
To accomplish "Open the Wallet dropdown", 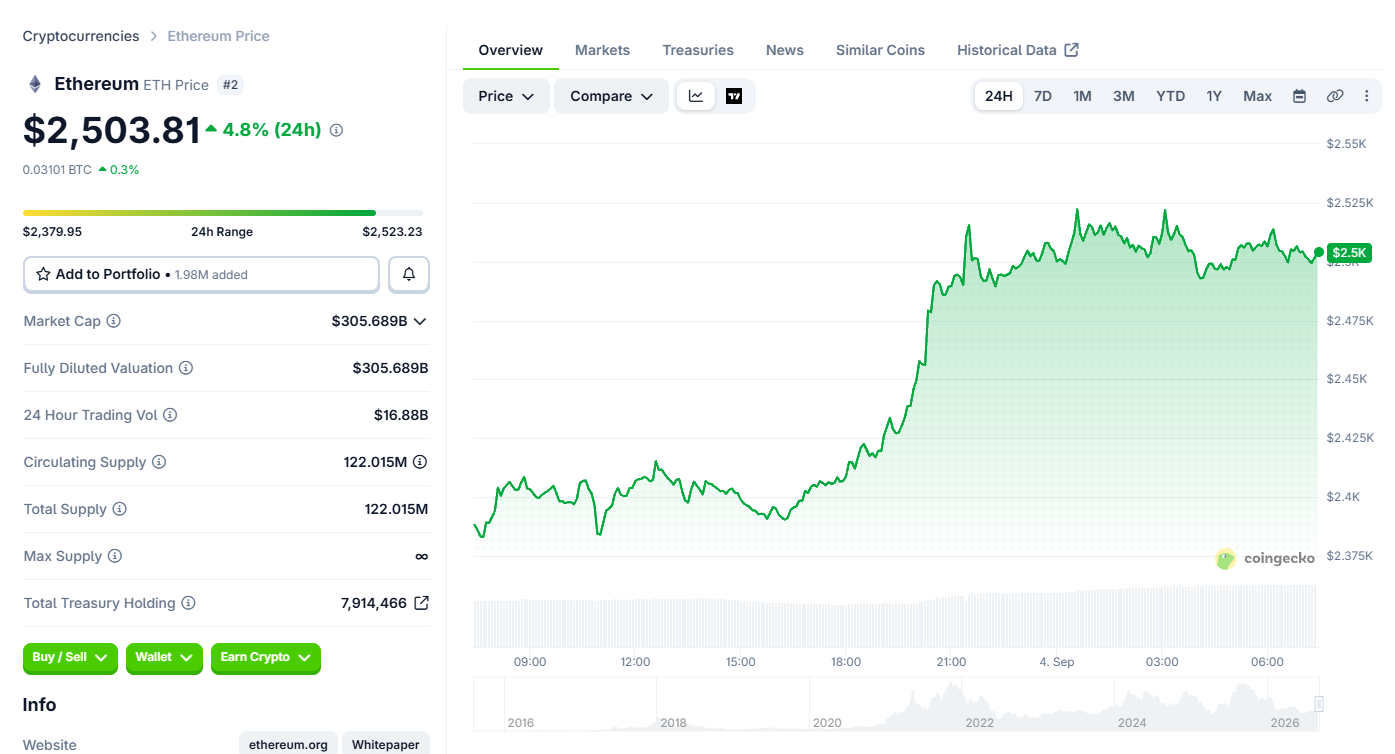I will point(164,658).
